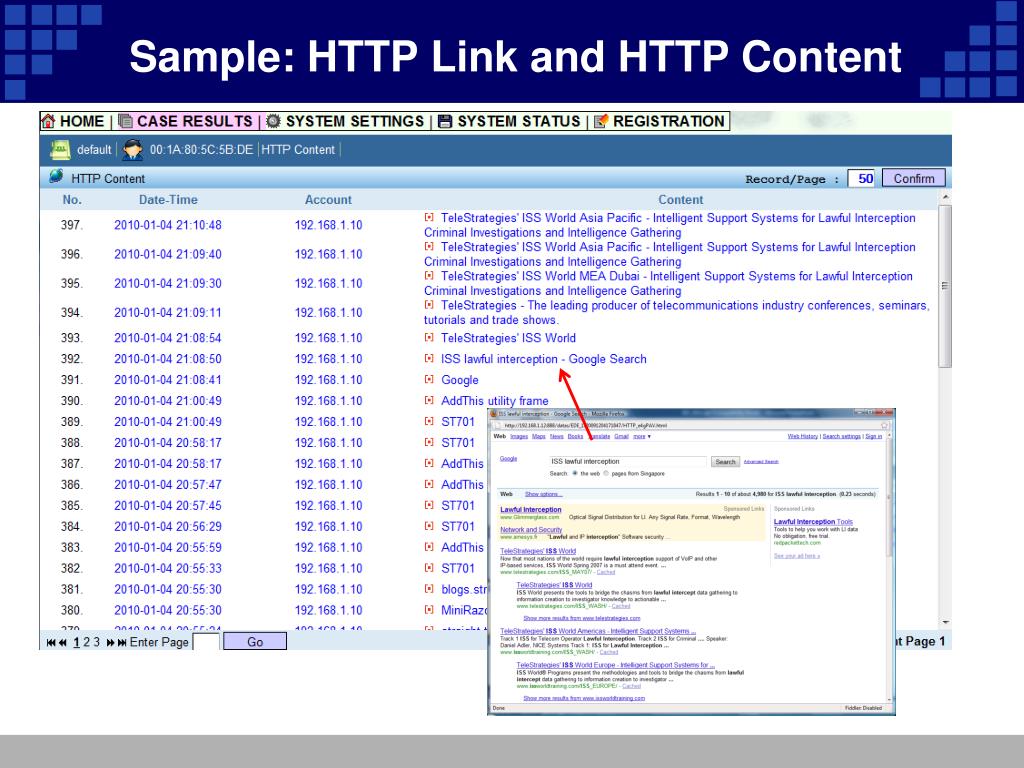The image size is (1024, 768).
Task: Expand the red icon on row 393
Action: [429, 338]
